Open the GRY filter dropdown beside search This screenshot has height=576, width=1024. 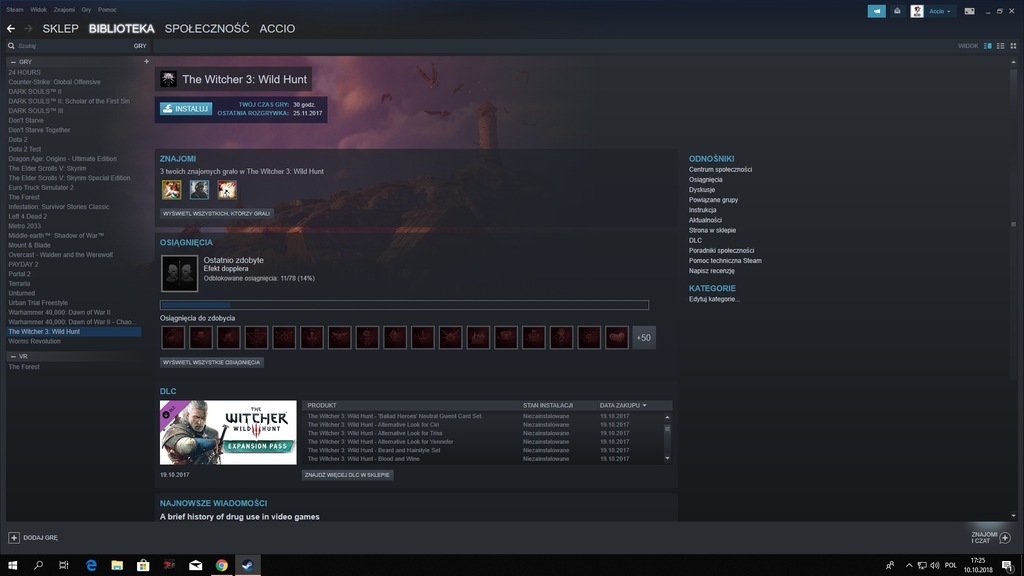coord(140,46)
